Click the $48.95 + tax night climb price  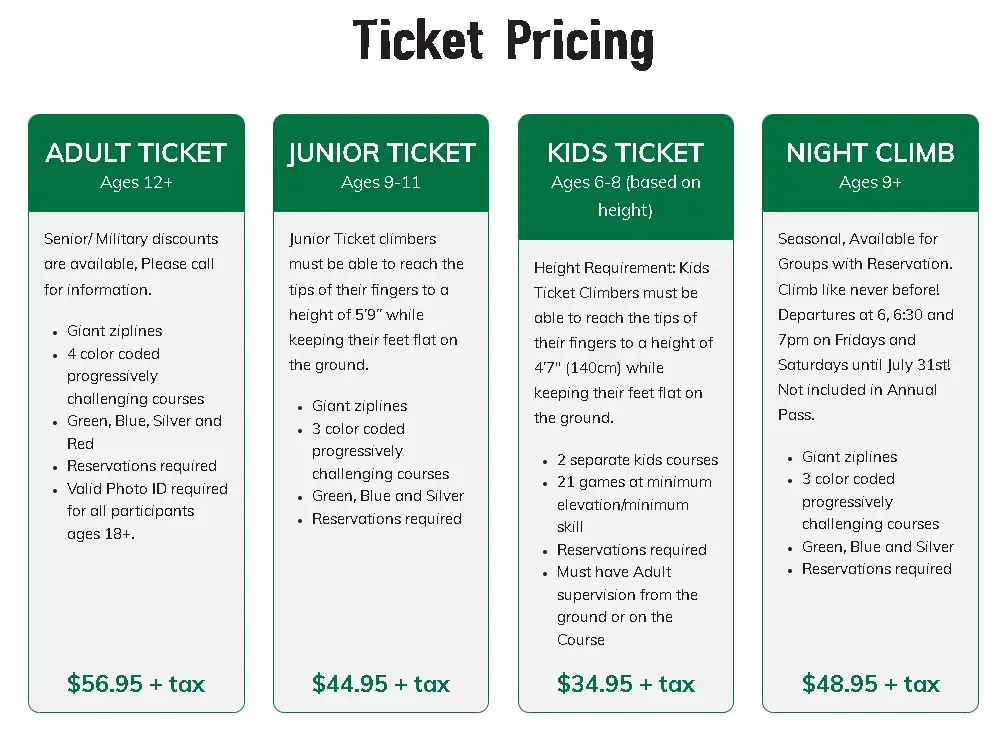click(x=870, y=684)
